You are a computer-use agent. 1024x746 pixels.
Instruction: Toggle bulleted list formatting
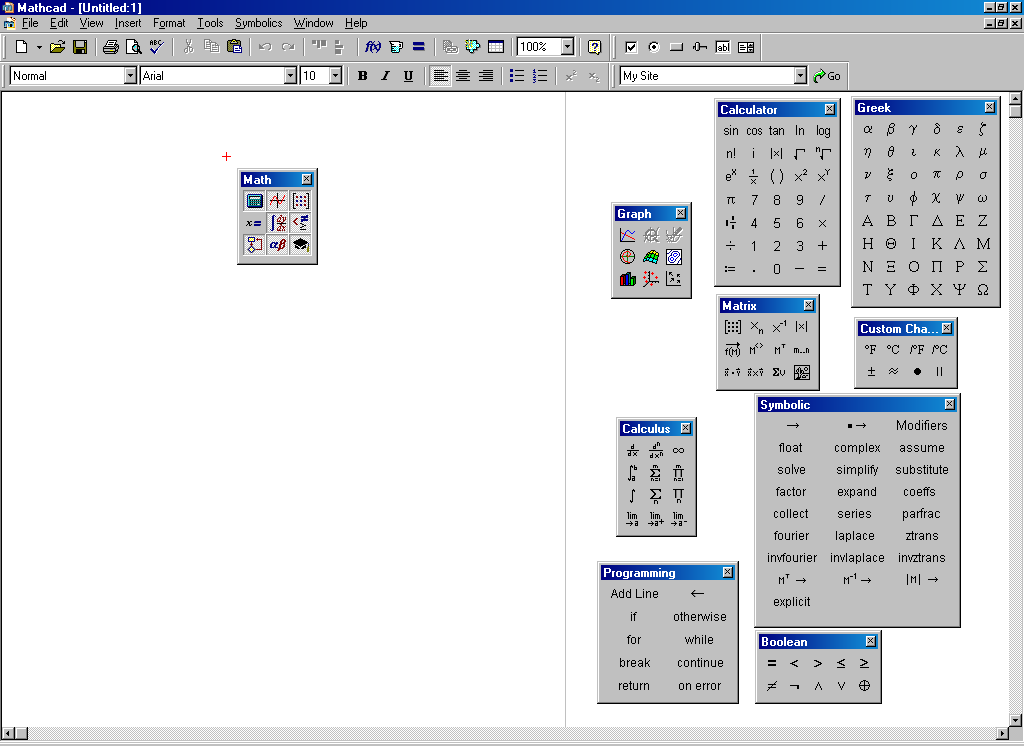click(x=517, y=76)
